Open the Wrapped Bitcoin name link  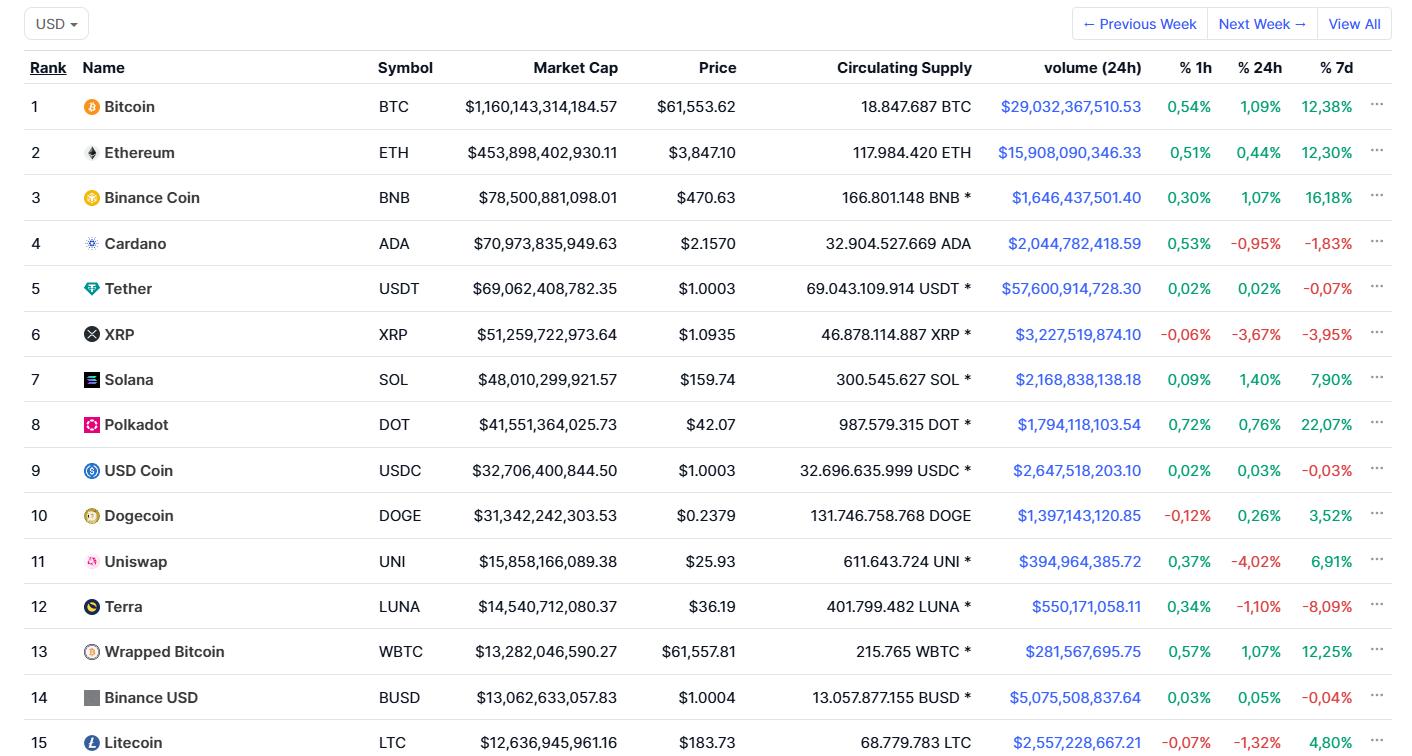164,652
